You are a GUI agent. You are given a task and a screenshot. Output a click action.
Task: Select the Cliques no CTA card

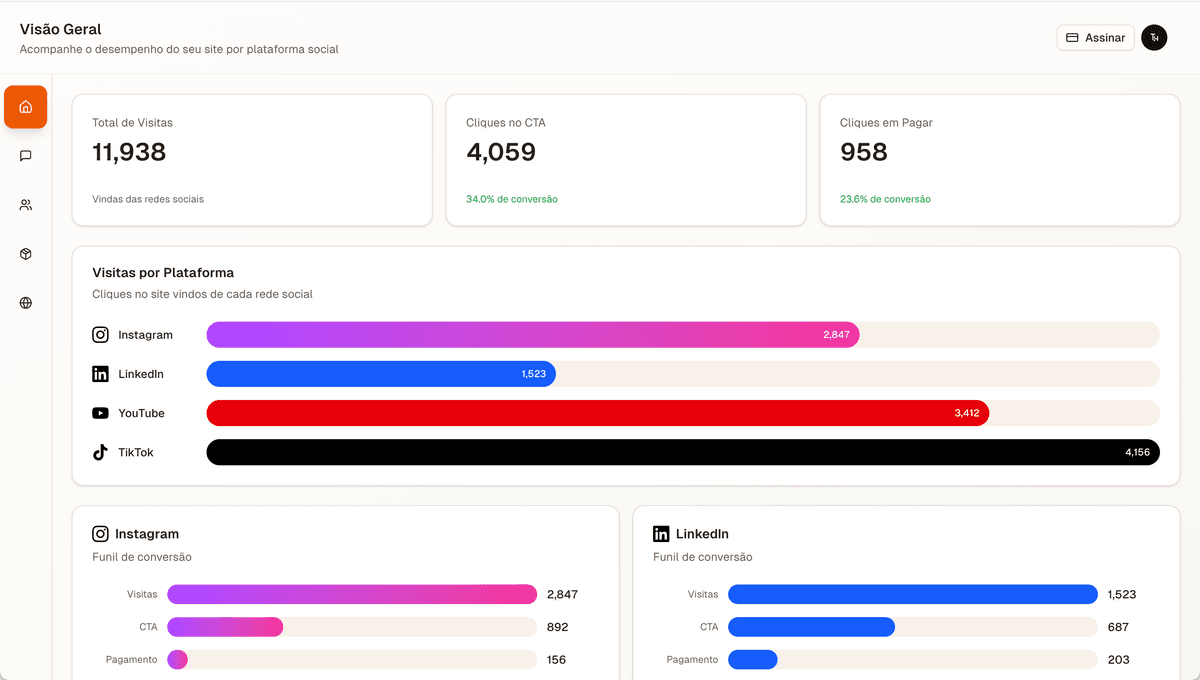[x=626, y=160]
